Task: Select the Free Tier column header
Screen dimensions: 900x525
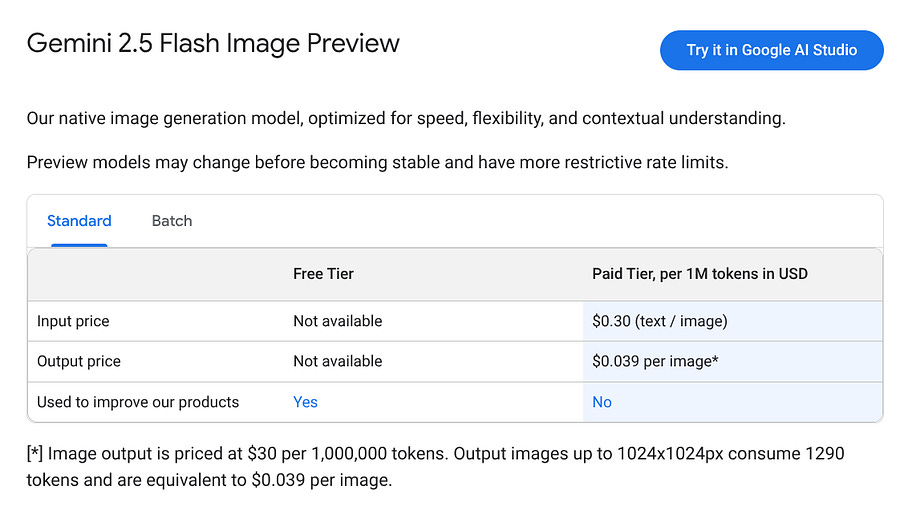Action: [x=323, y=274]
